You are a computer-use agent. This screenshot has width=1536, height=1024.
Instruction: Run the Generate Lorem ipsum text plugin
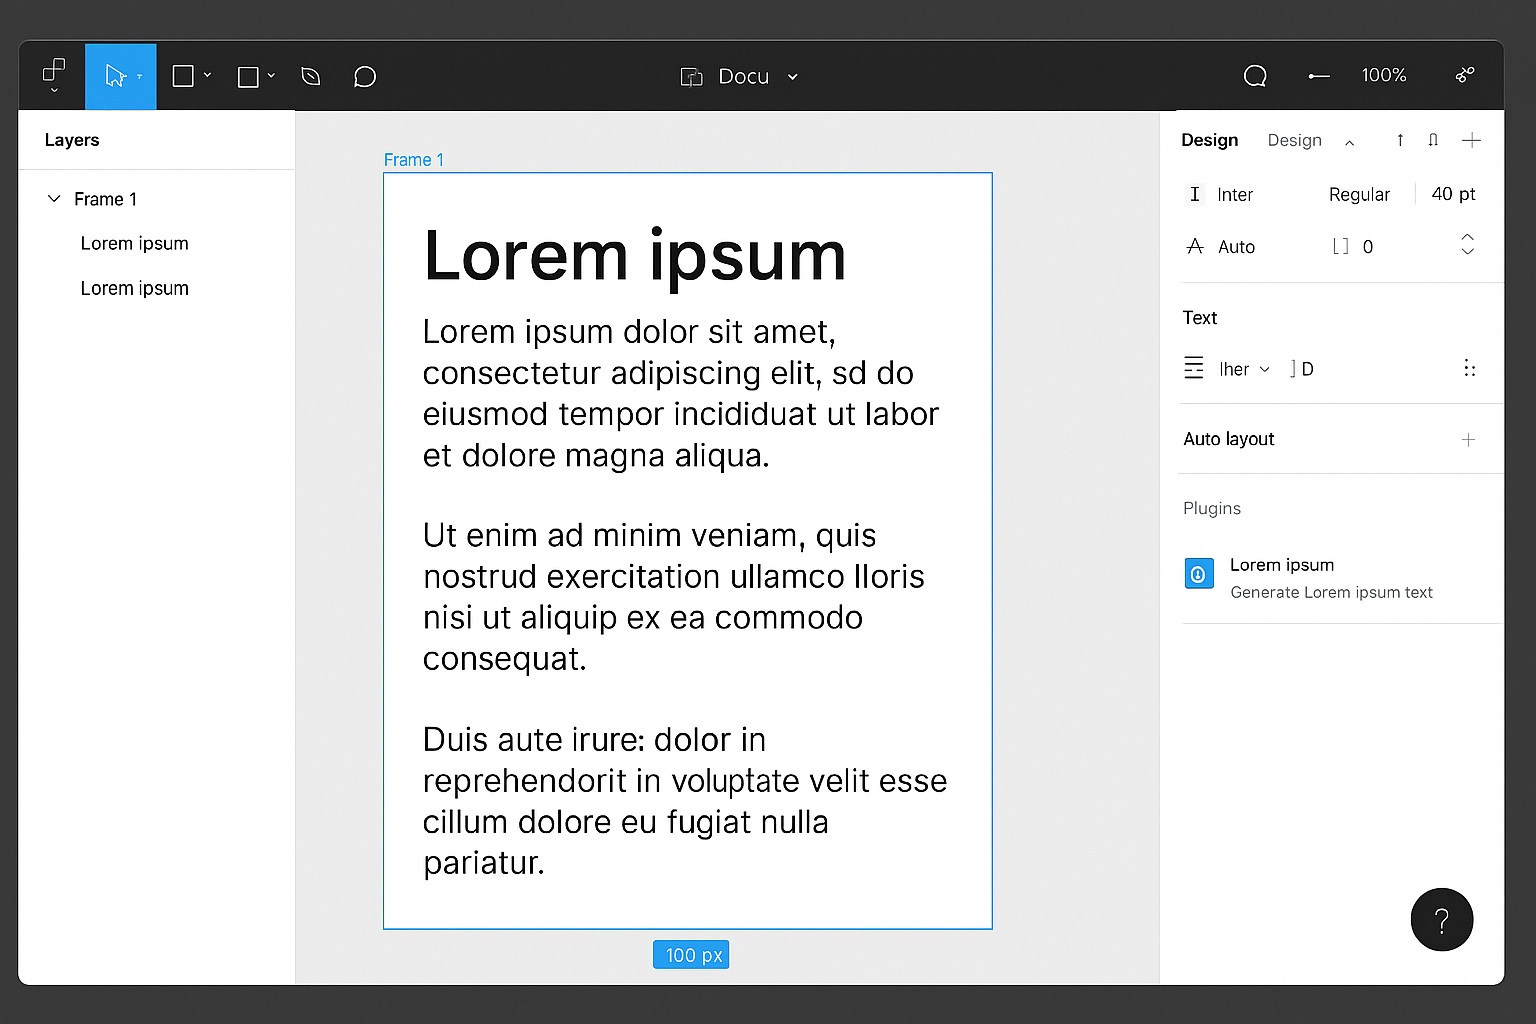[1331, 592]
